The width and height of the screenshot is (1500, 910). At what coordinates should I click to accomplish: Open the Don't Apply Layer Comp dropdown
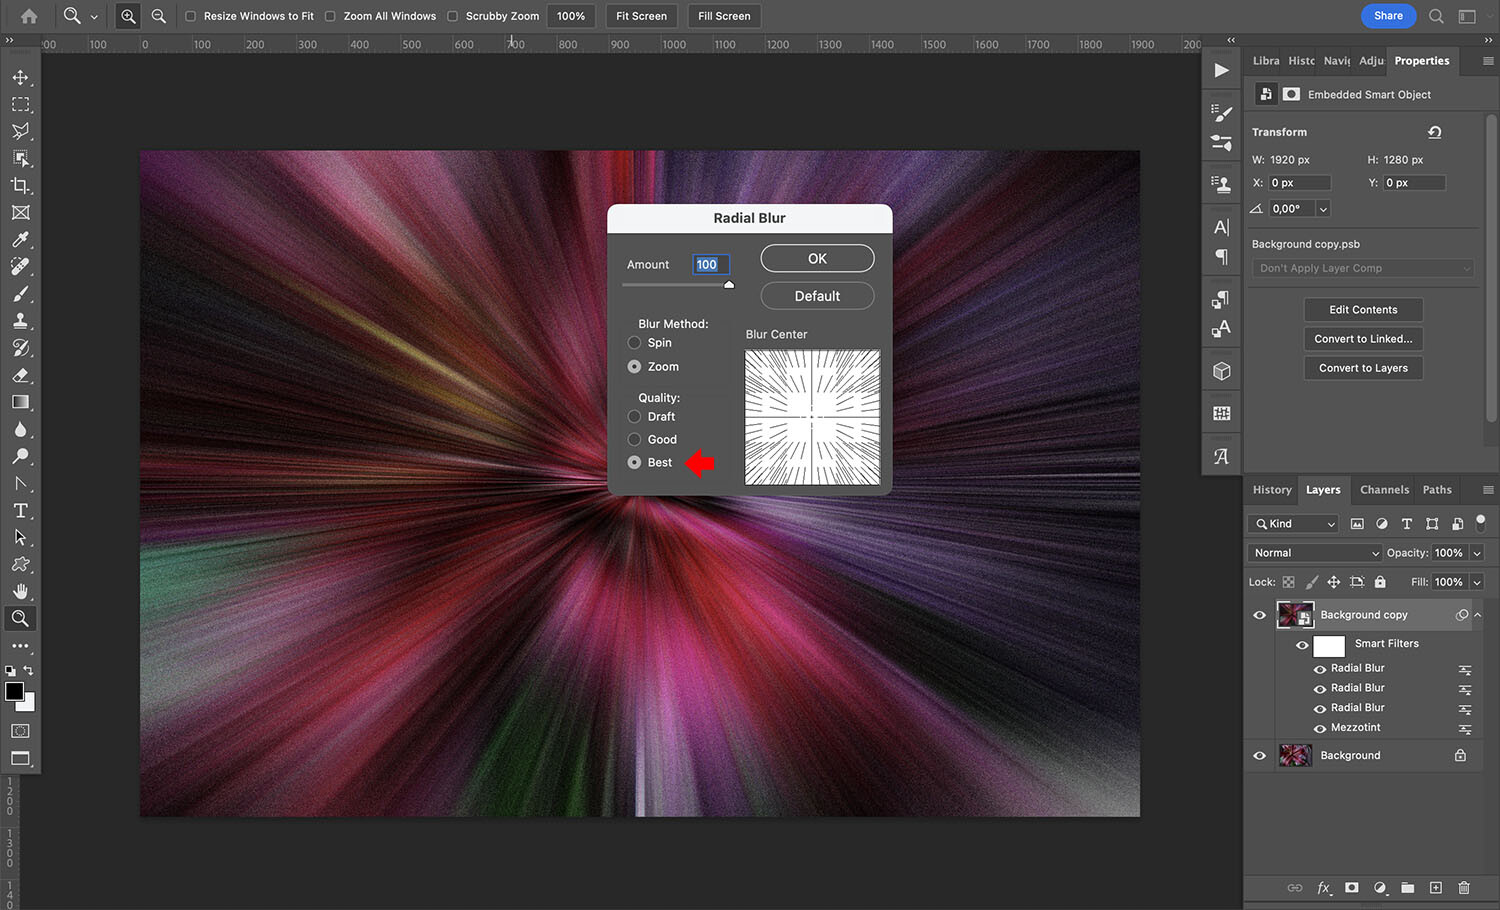pyautogui.click(x=1362, y=268)
